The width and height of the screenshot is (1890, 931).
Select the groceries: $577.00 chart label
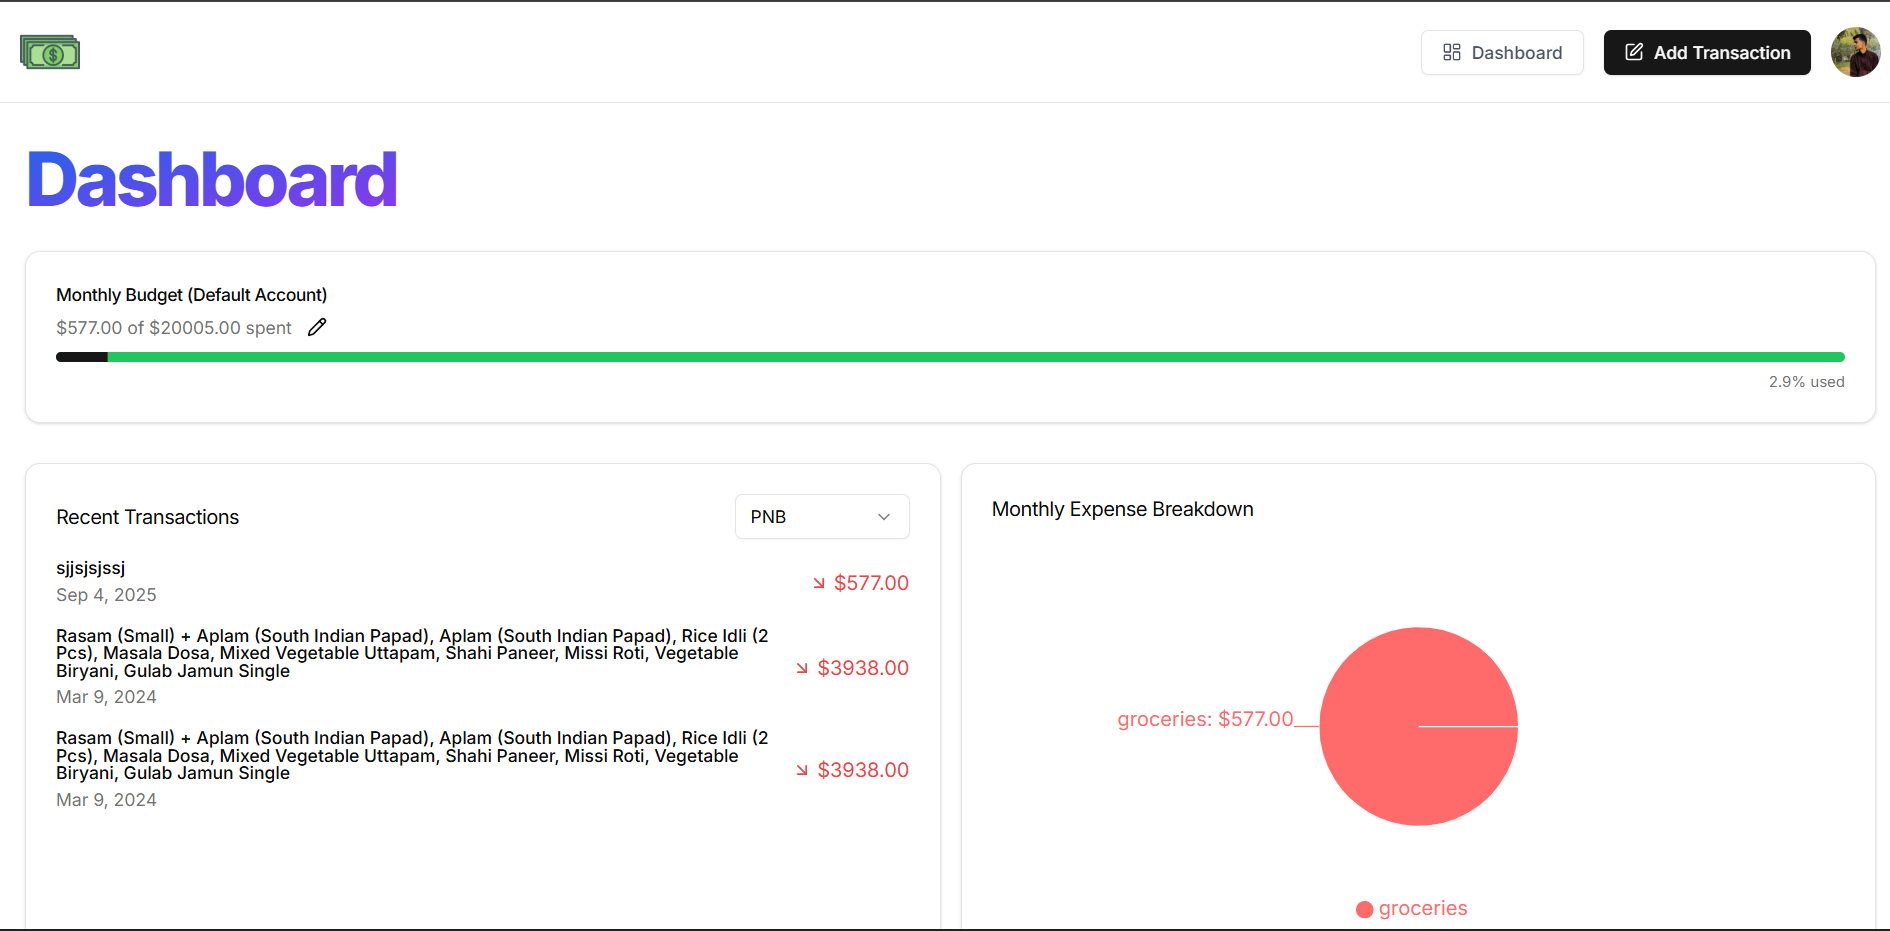[x=1204, y=719]
